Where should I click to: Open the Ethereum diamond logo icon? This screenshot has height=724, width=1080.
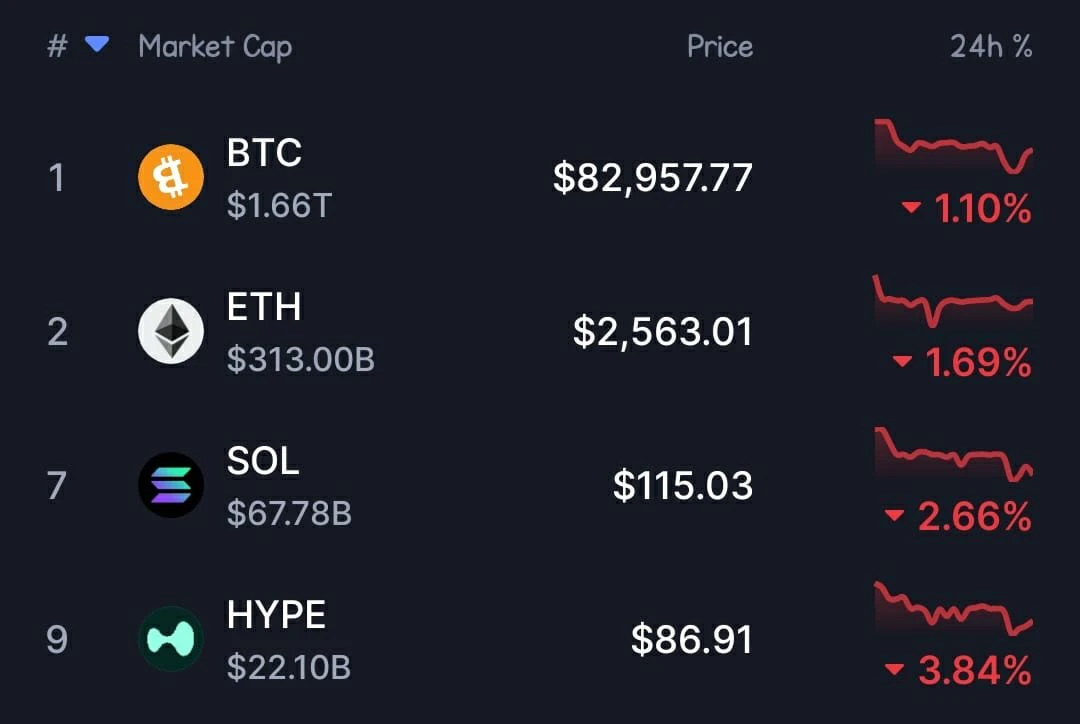[171, 331]
